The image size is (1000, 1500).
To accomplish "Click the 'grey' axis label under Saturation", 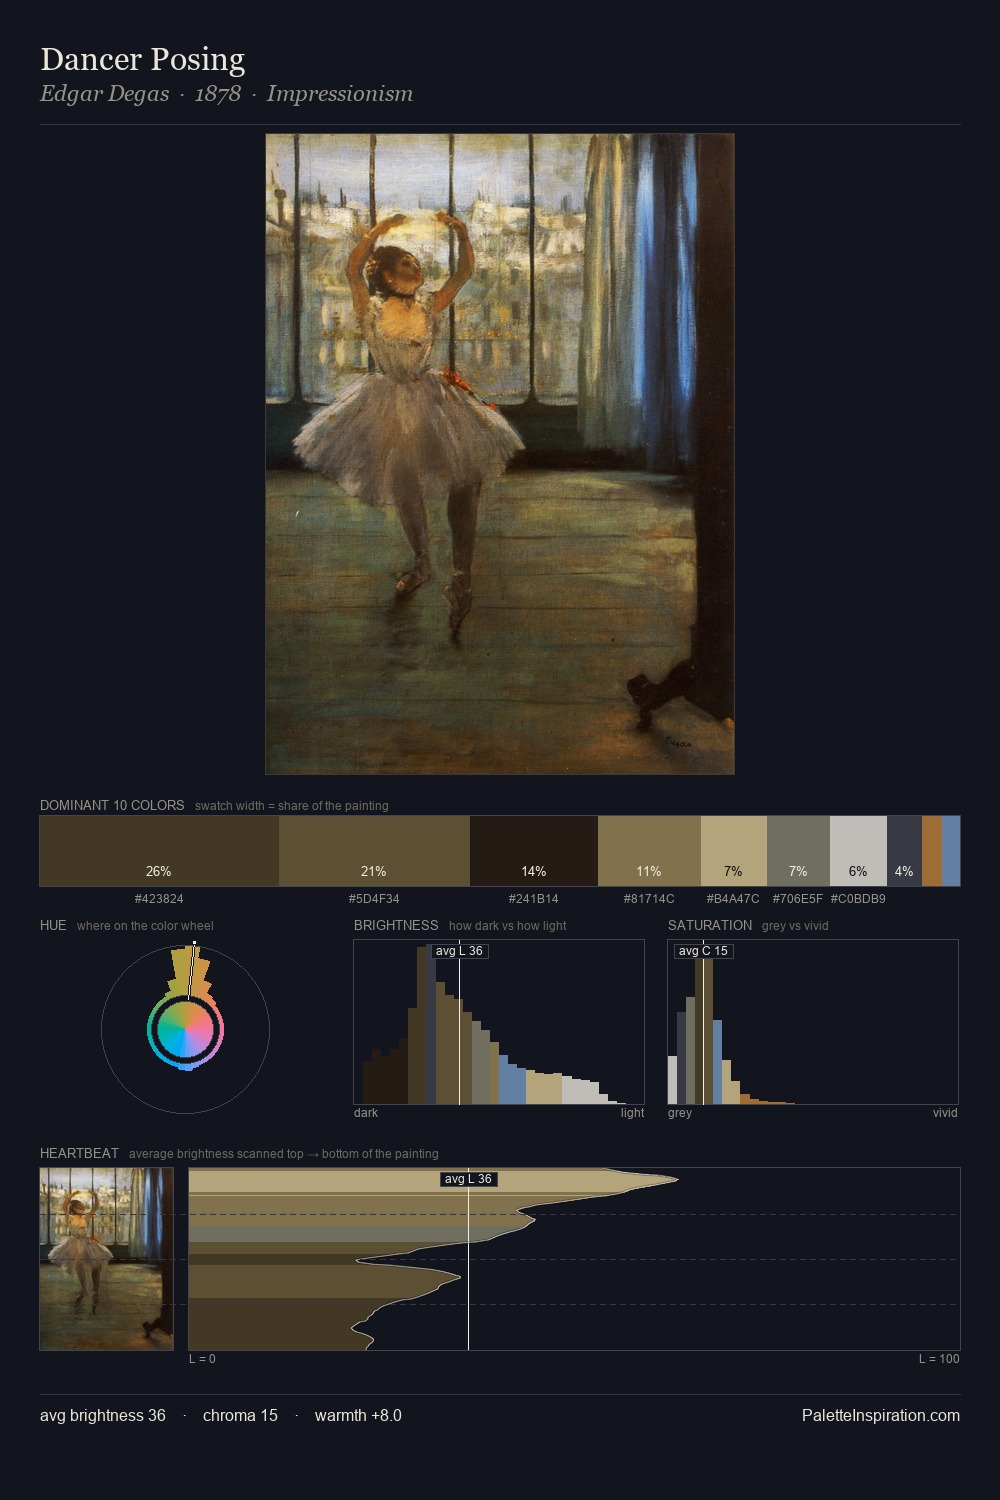I will [680, 1113].
